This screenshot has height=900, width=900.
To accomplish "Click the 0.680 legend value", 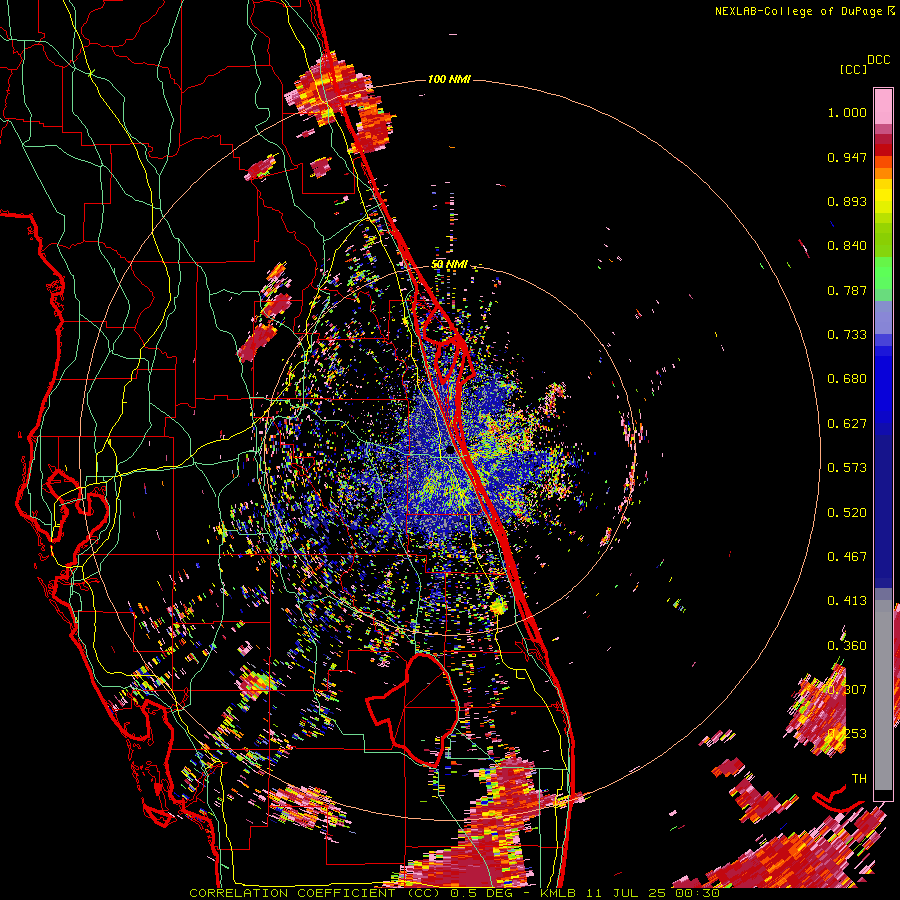I will 847,379.
